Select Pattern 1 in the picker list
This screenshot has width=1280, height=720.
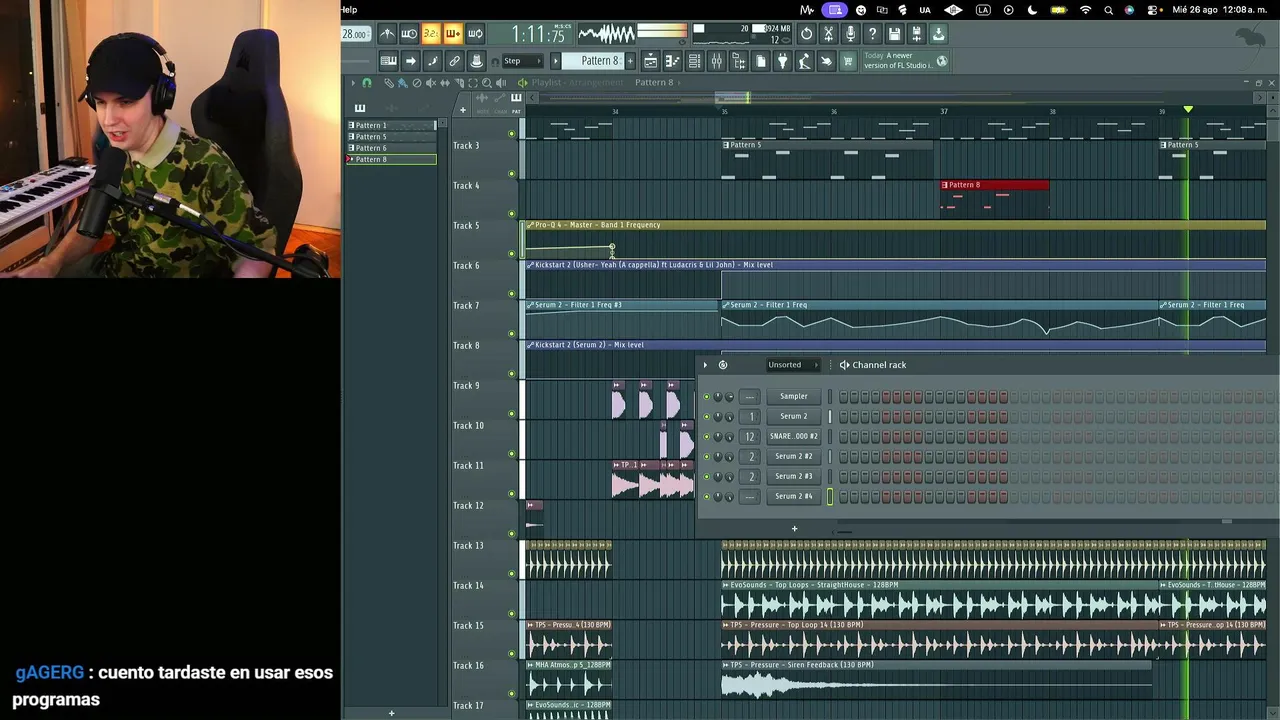[391, 126]
